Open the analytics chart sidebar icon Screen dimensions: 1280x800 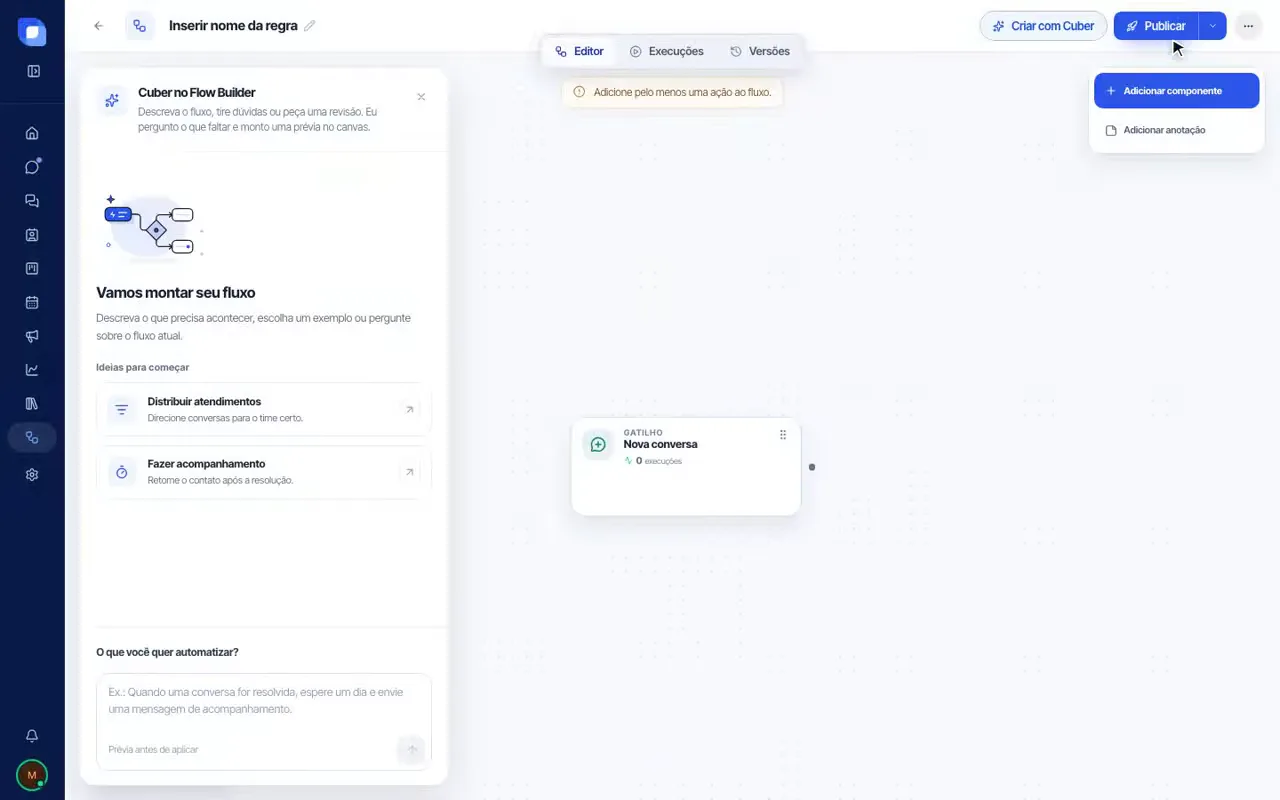click(32, 370)
